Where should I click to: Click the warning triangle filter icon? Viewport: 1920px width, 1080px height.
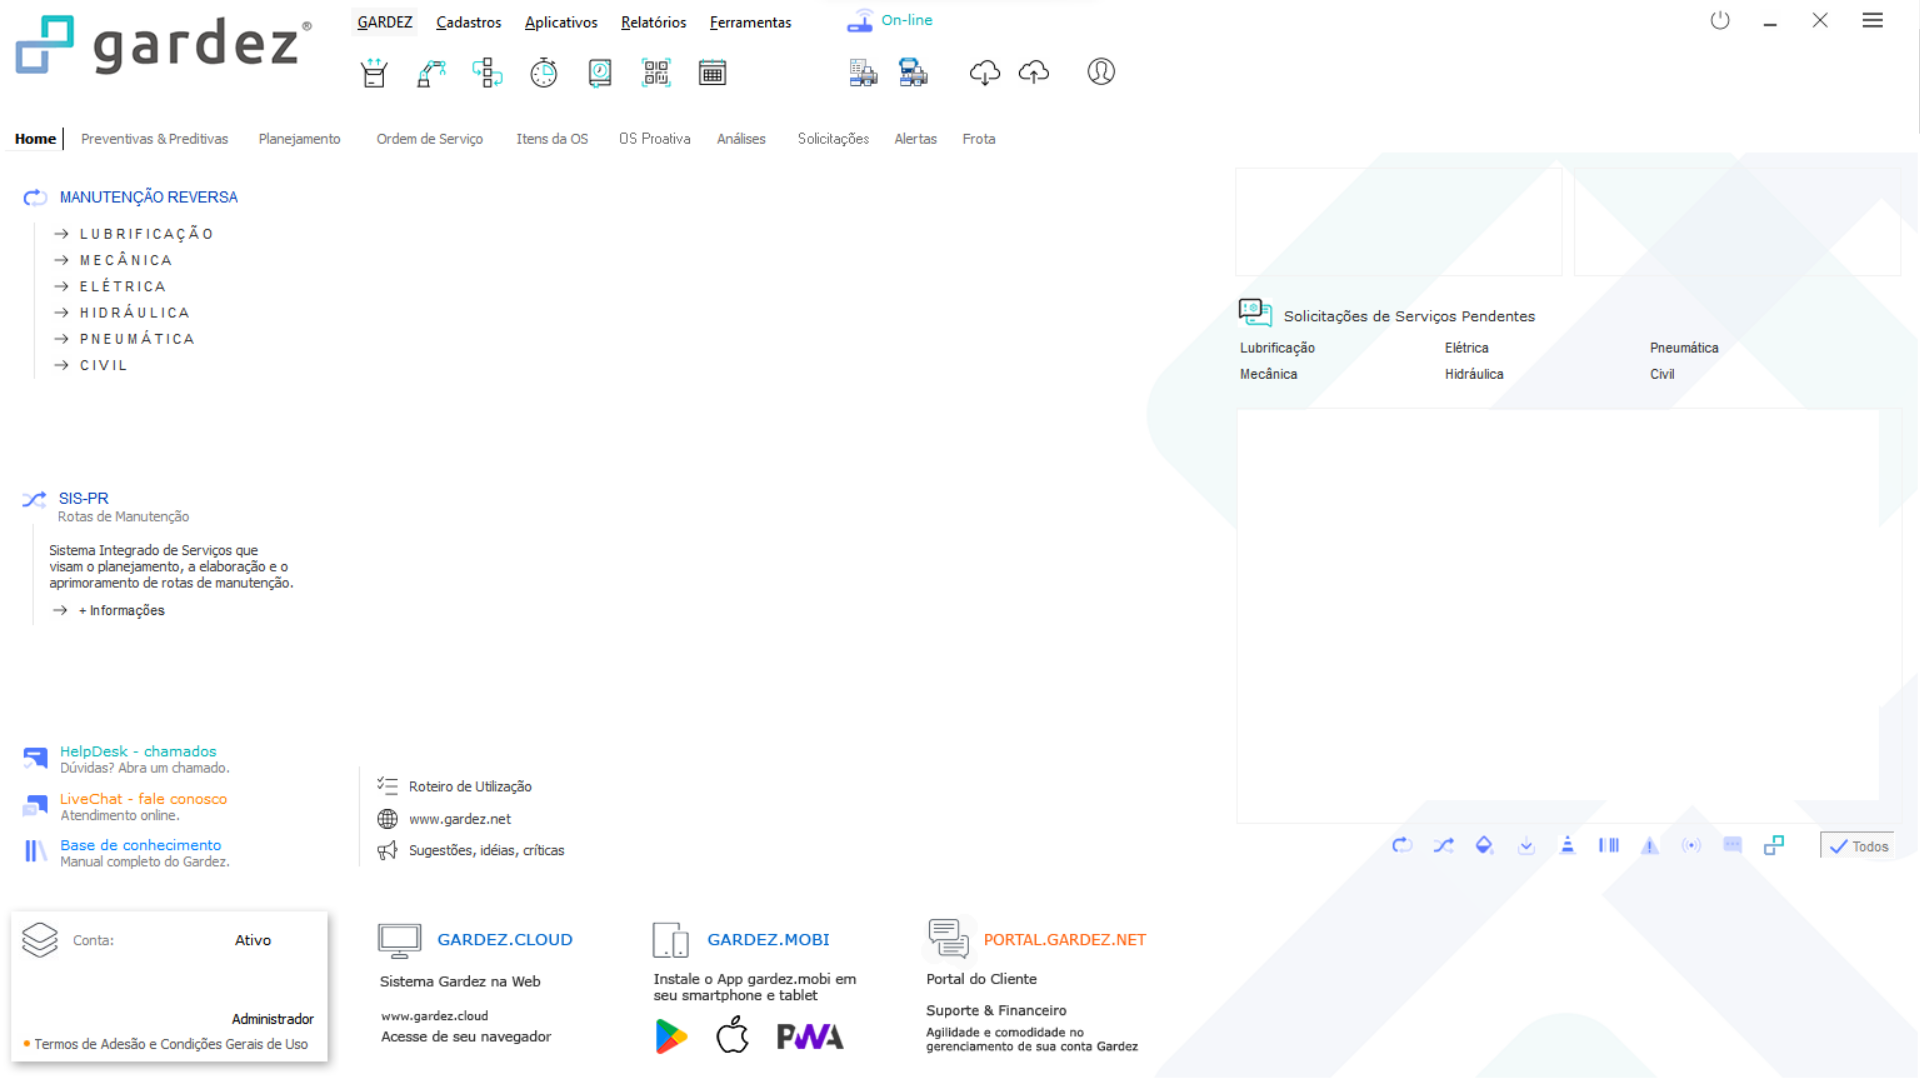(1650, 846)
